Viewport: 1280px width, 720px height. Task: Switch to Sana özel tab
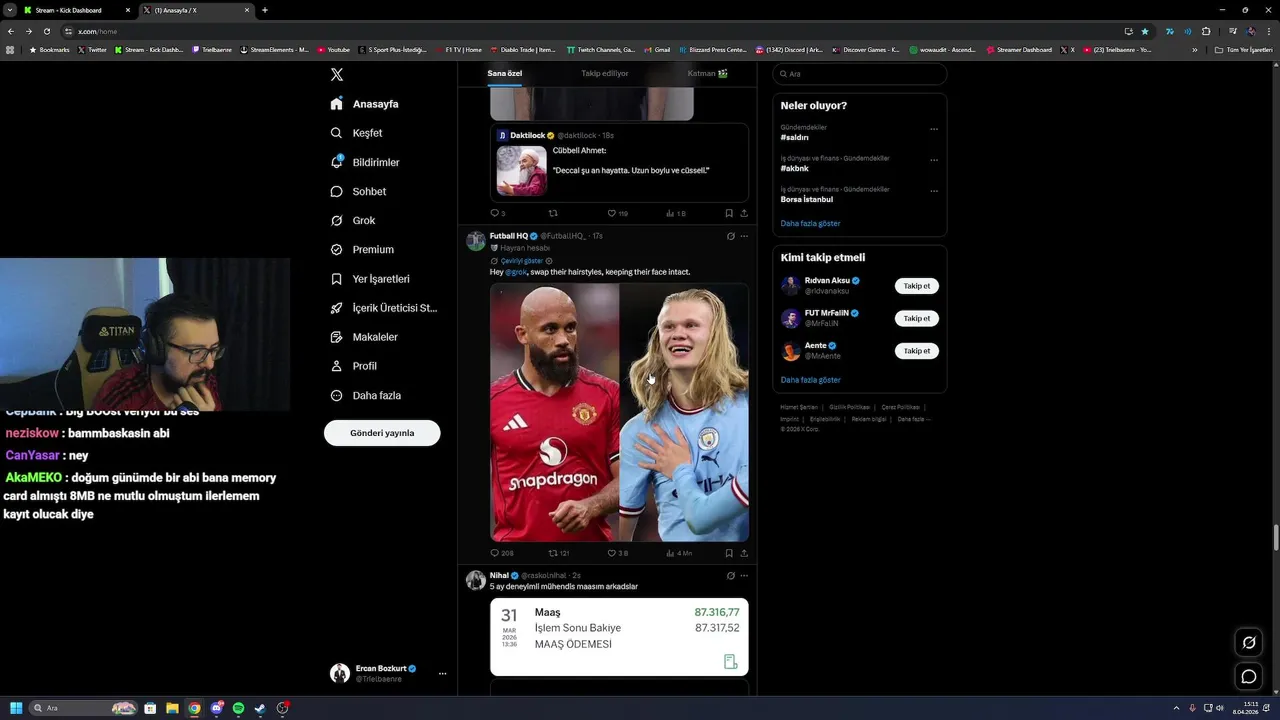504,73
